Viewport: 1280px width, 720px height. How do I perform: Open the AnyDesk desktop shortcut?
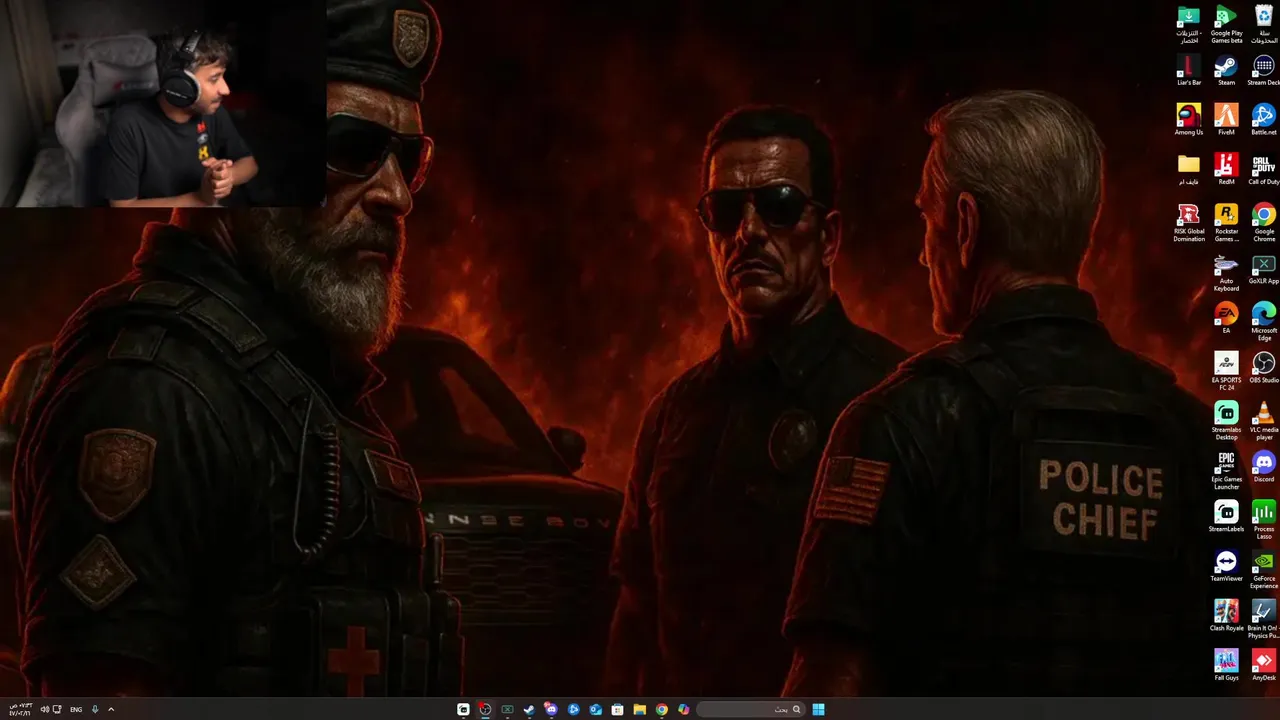[x=1264, y=664]
